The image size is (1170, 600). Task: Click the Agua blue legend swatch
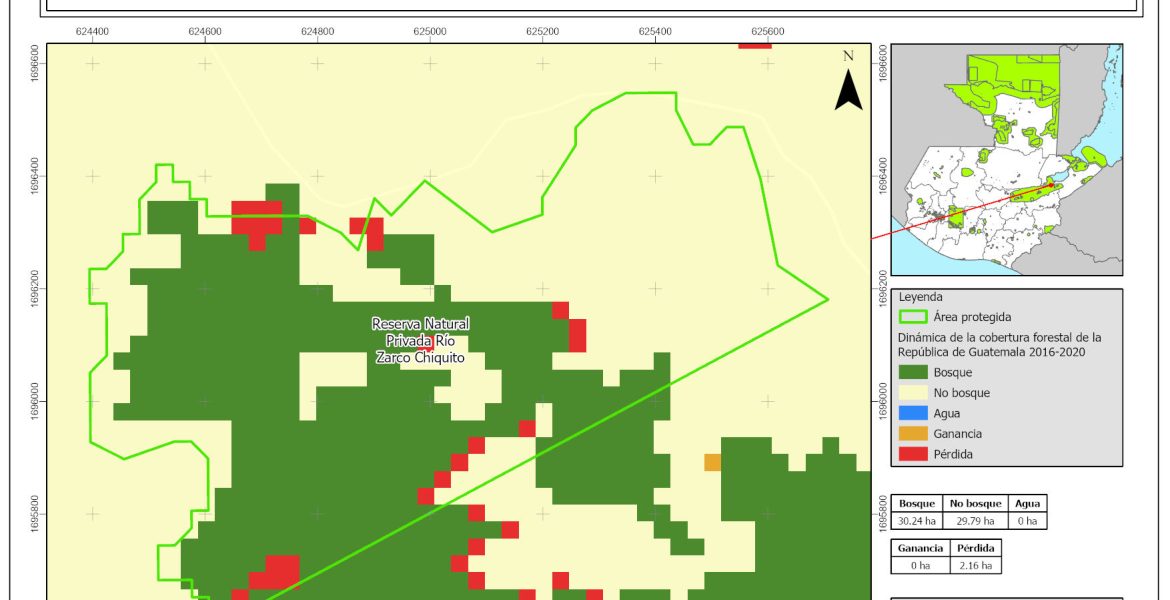tap(912, 414)
